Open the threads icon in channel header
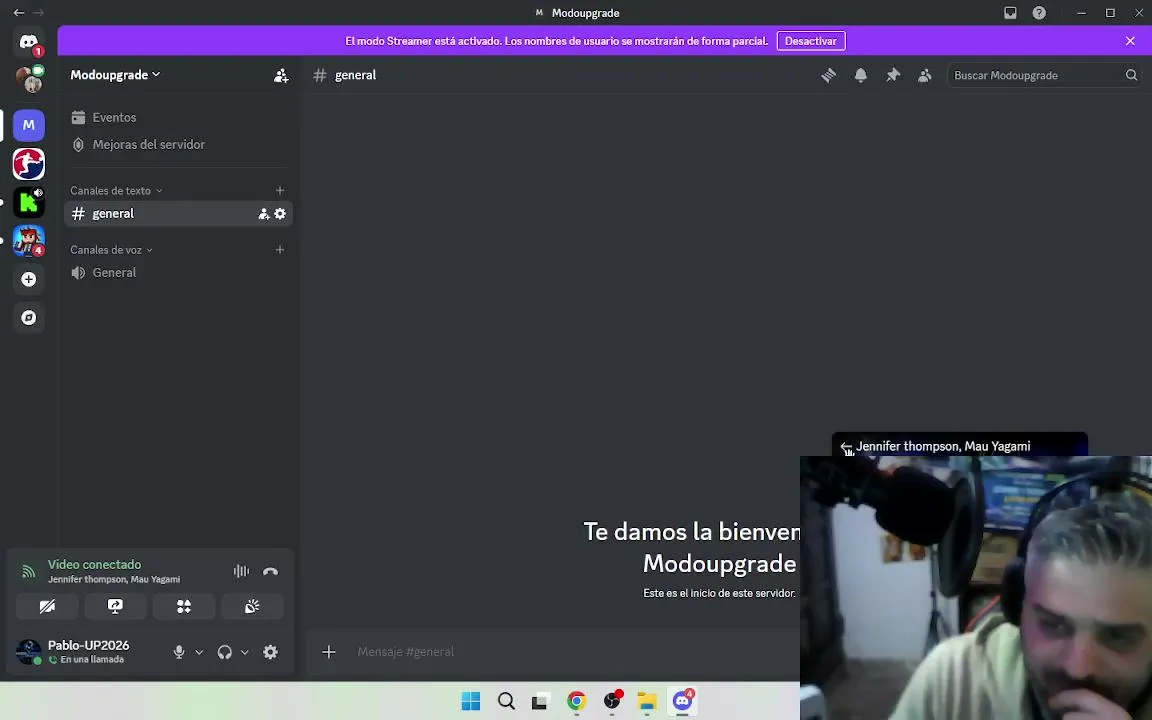This screenshot has width=1152, height=720. (x=829, y=75)
